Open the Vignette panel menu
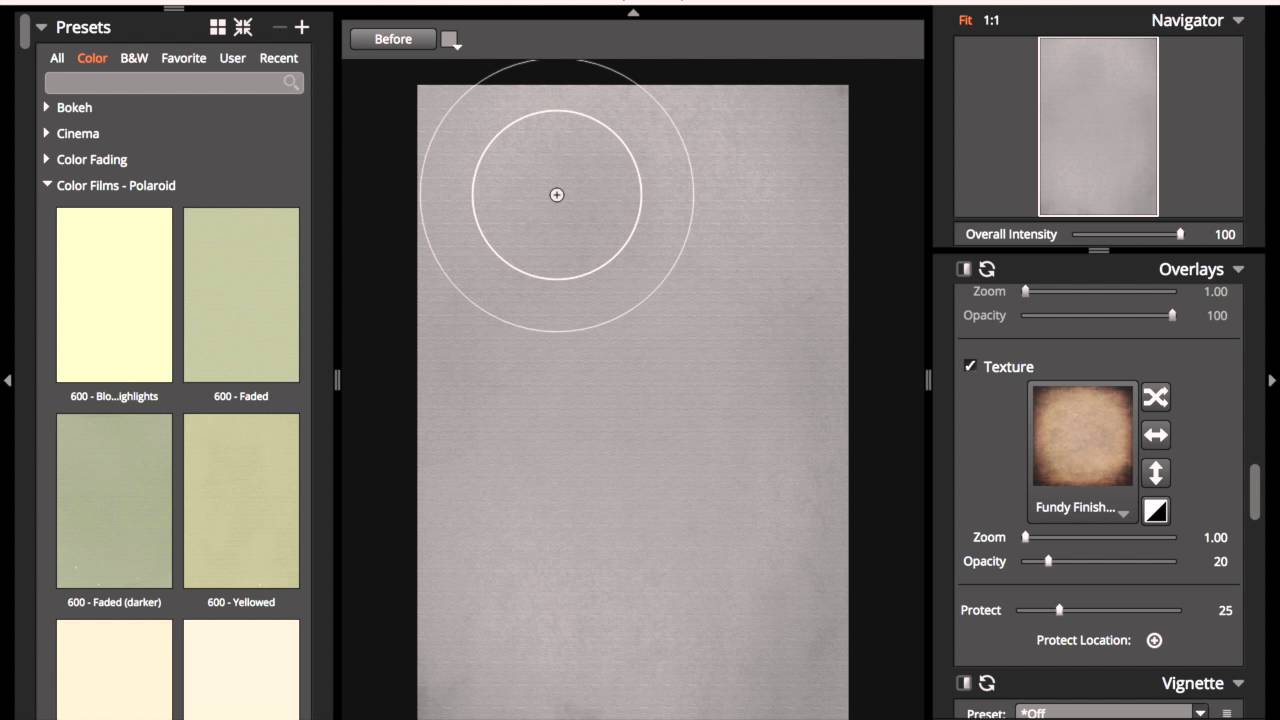 (x=1238, y=684)
